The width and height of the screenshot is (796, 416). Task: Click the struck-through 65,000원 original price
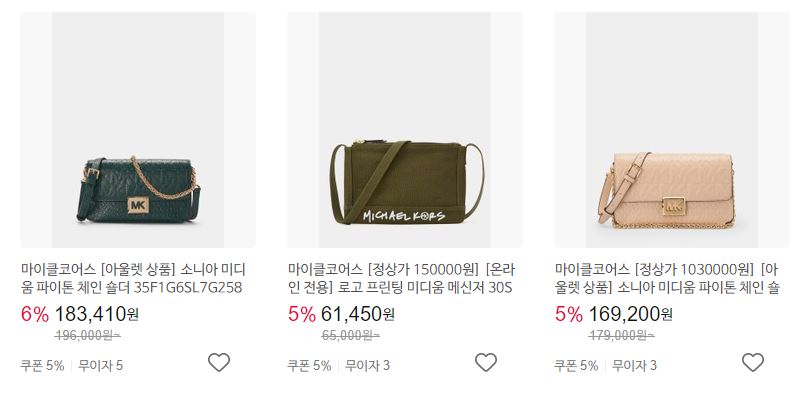point(350,335)
